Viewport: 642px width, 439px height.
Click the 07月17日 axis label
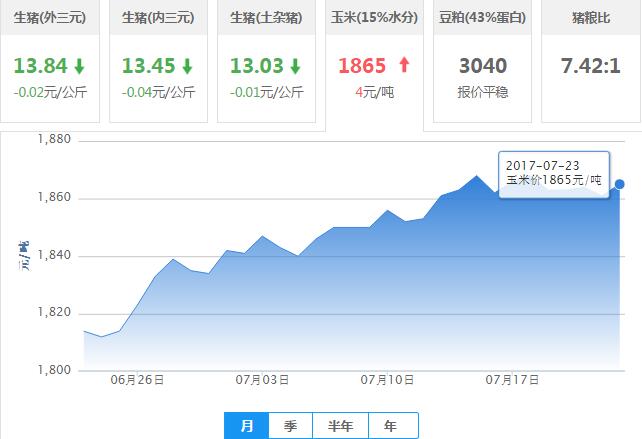tap(512, 380)
